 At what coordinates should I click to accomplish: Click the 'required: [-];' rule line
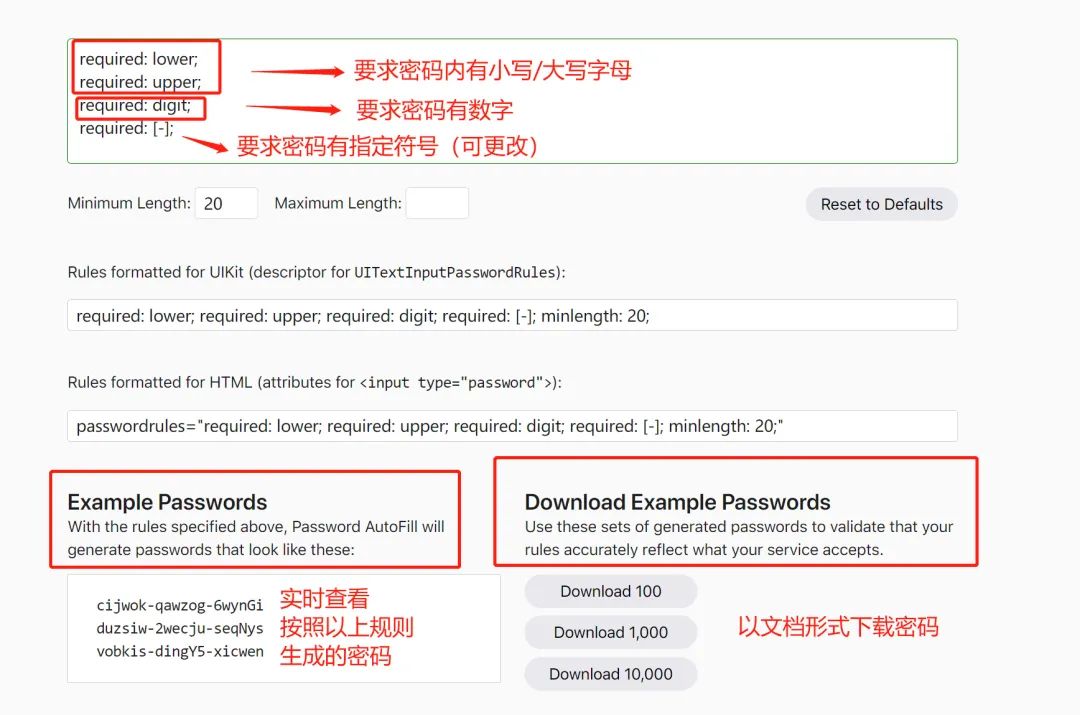pyautogui.click(x=127, y=128)
